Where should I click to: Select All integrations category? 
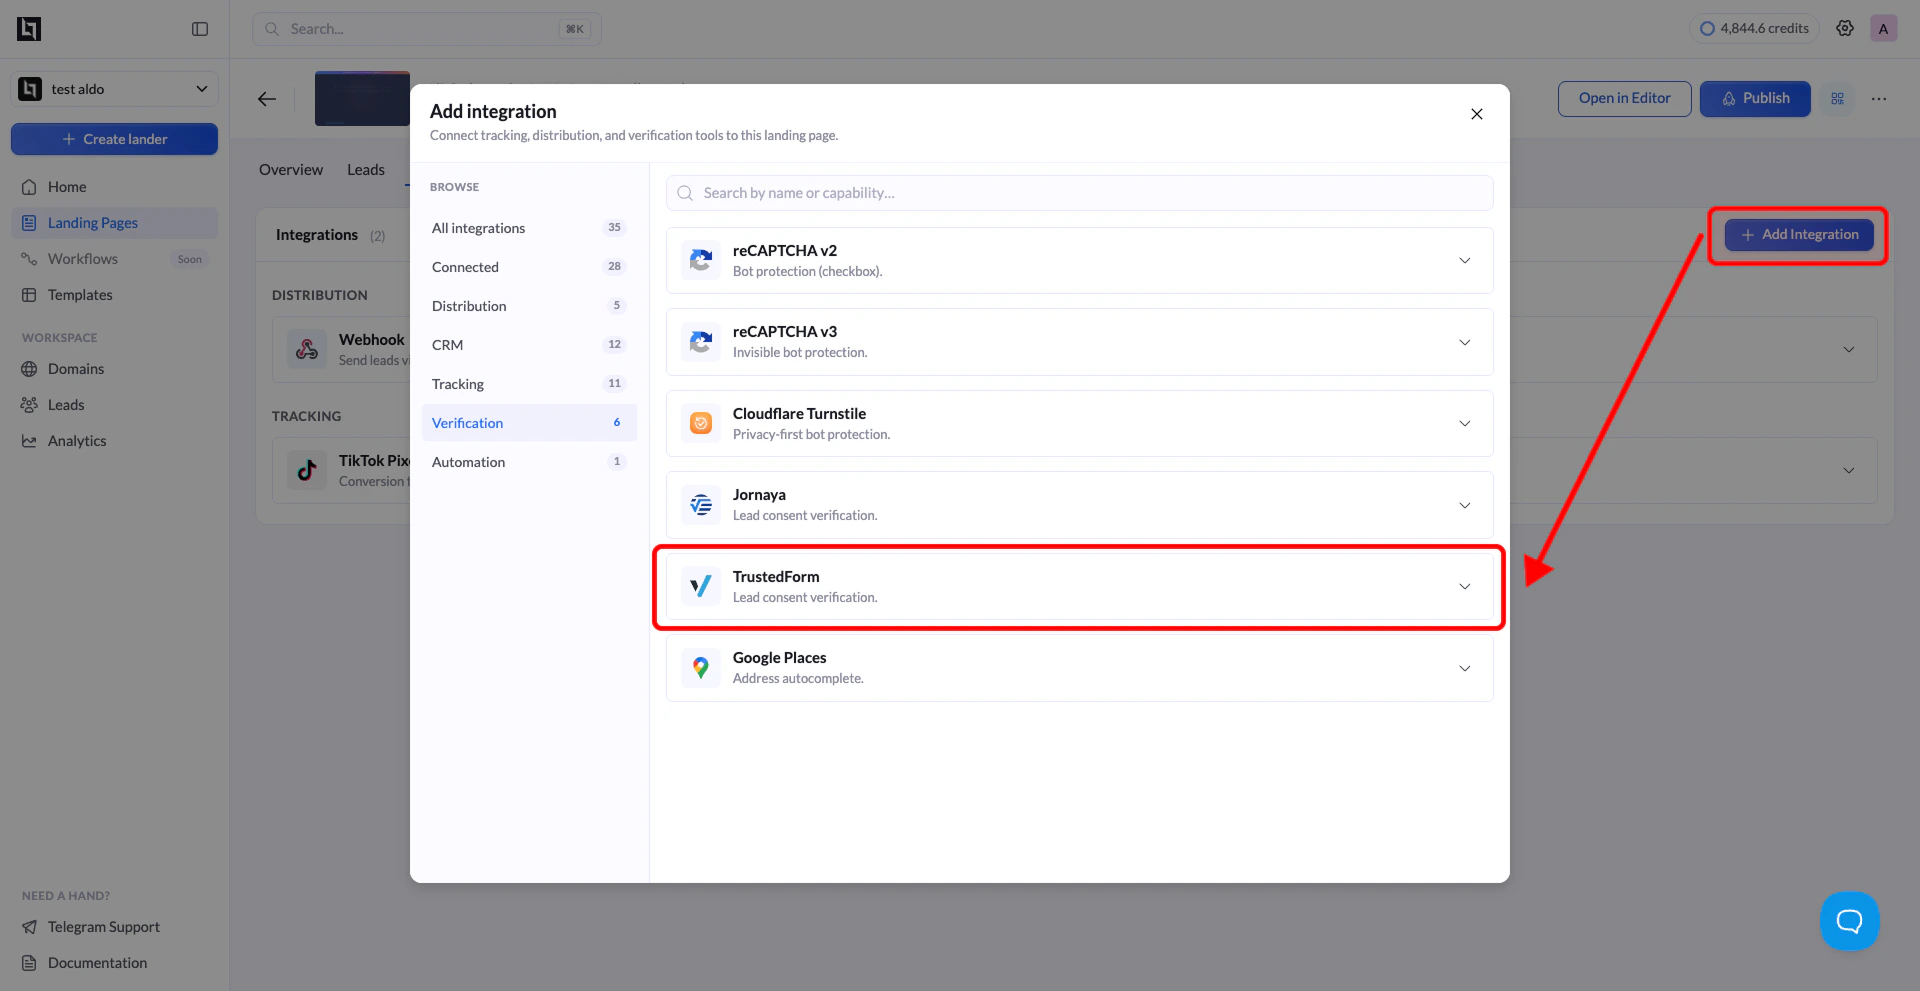(529, 228)
